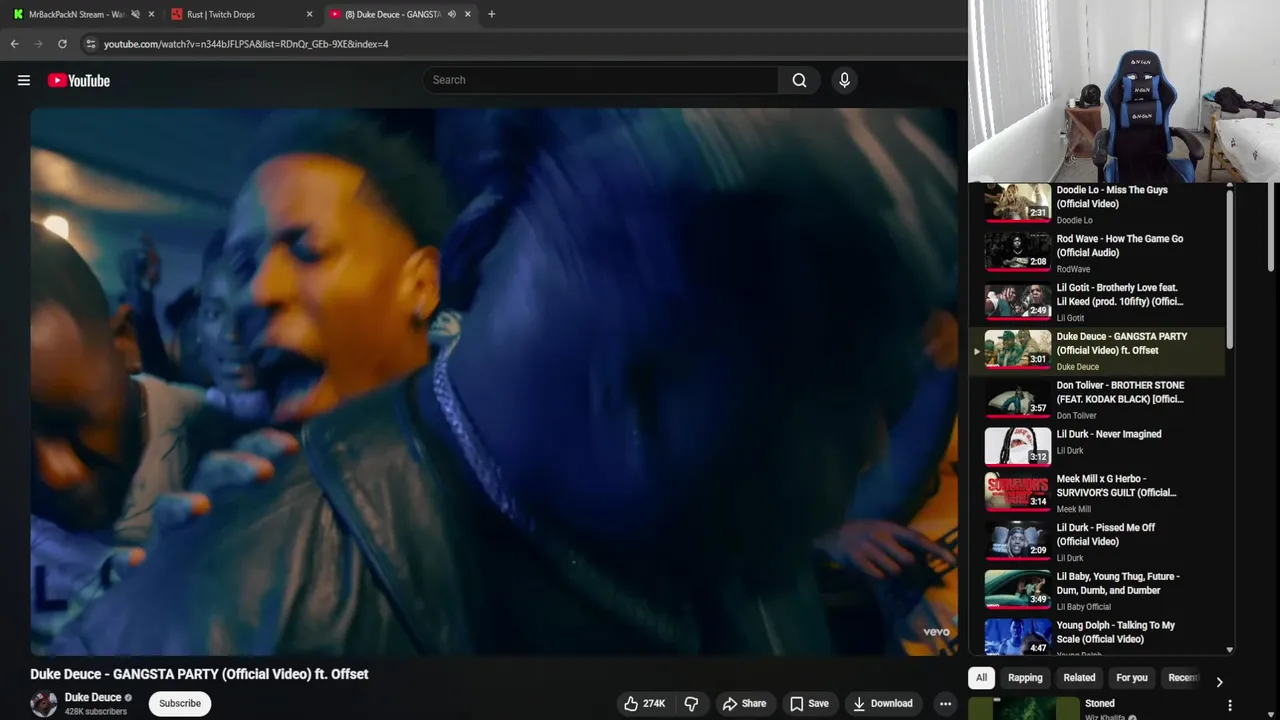Viewport: 1280px width, 720px height.
Task: Subscribe to Duke Deuce
Action: (180, 703)
